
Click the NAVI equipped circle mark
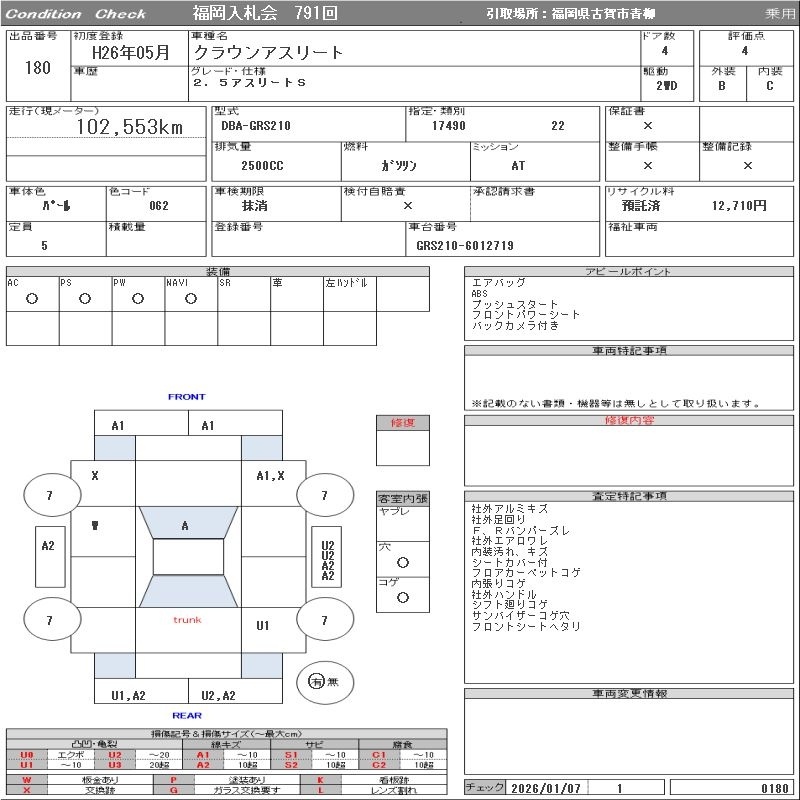click(x=191, y=299)
